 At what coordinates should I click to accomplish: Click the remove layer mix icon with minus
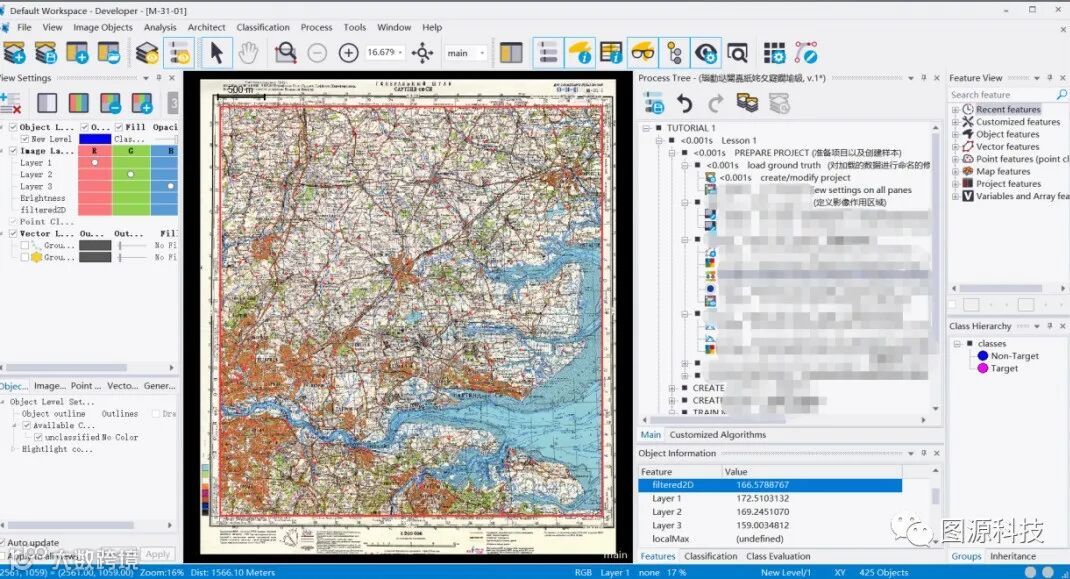(111, 103)
